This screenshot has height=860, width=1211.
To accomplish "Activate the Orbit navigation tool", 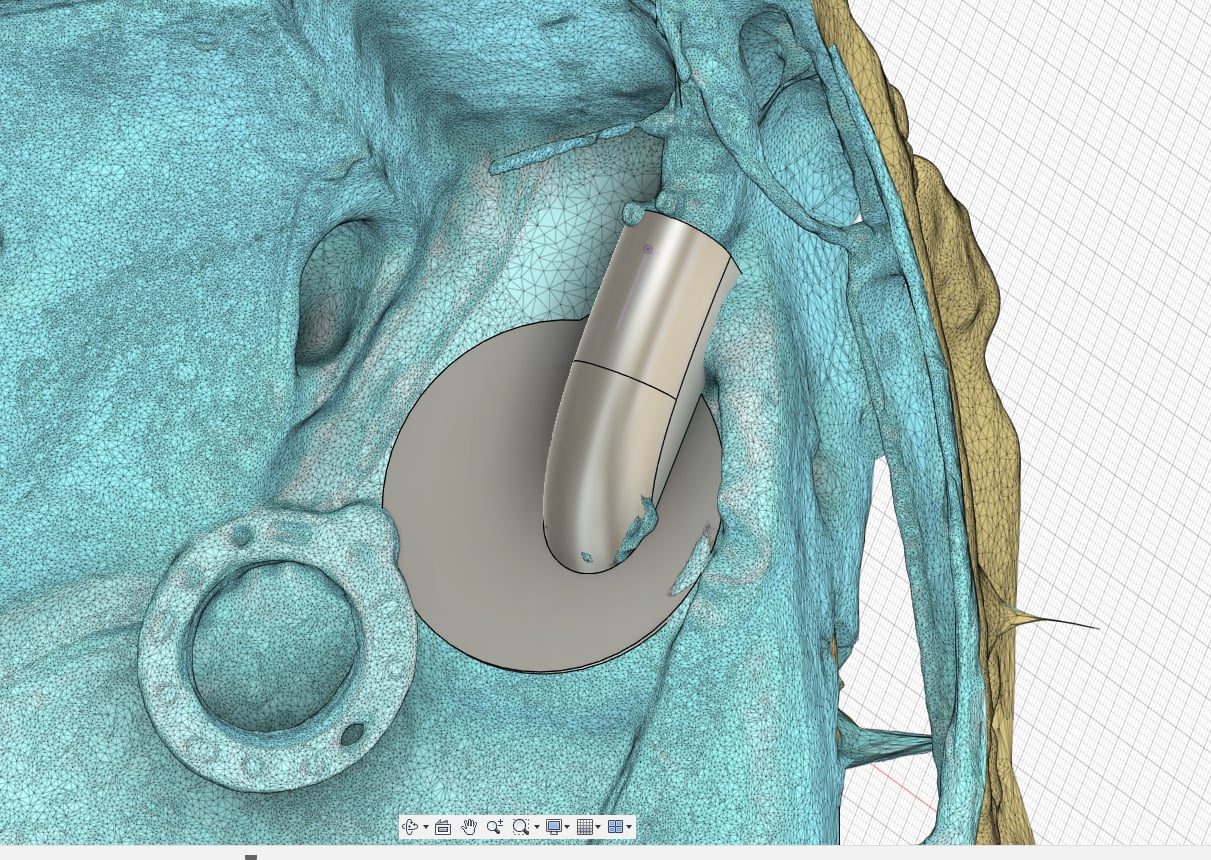I will tap(411, 827).
